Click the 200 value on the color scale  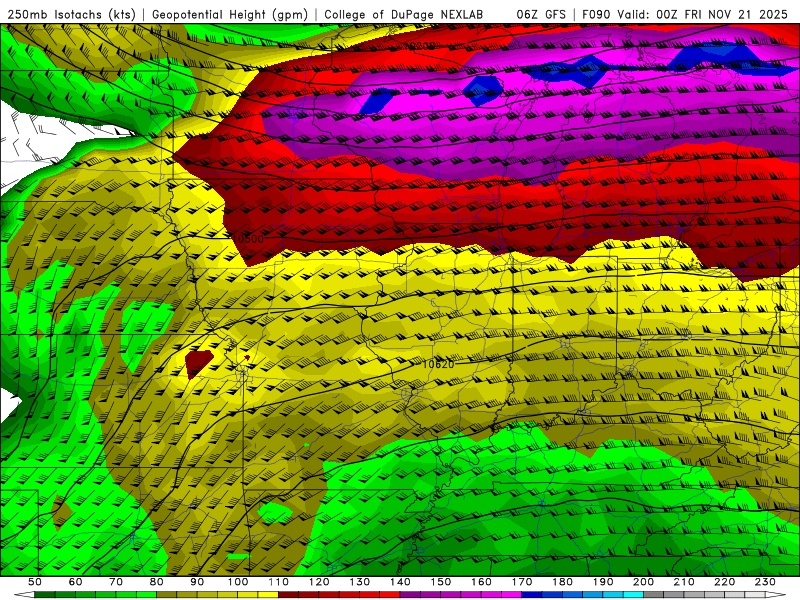pyautogui.click(x=644, y=582)
